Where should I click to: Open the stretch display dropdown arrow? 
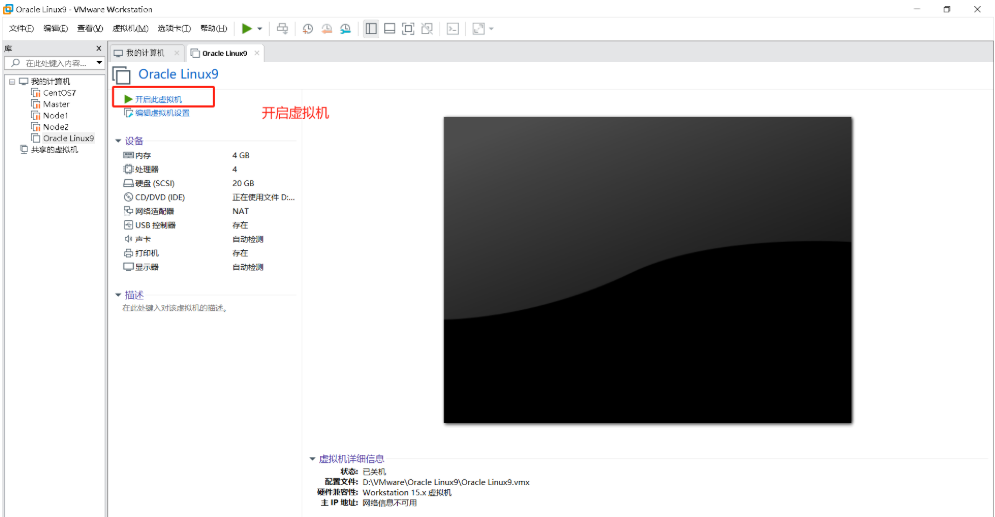491,29
